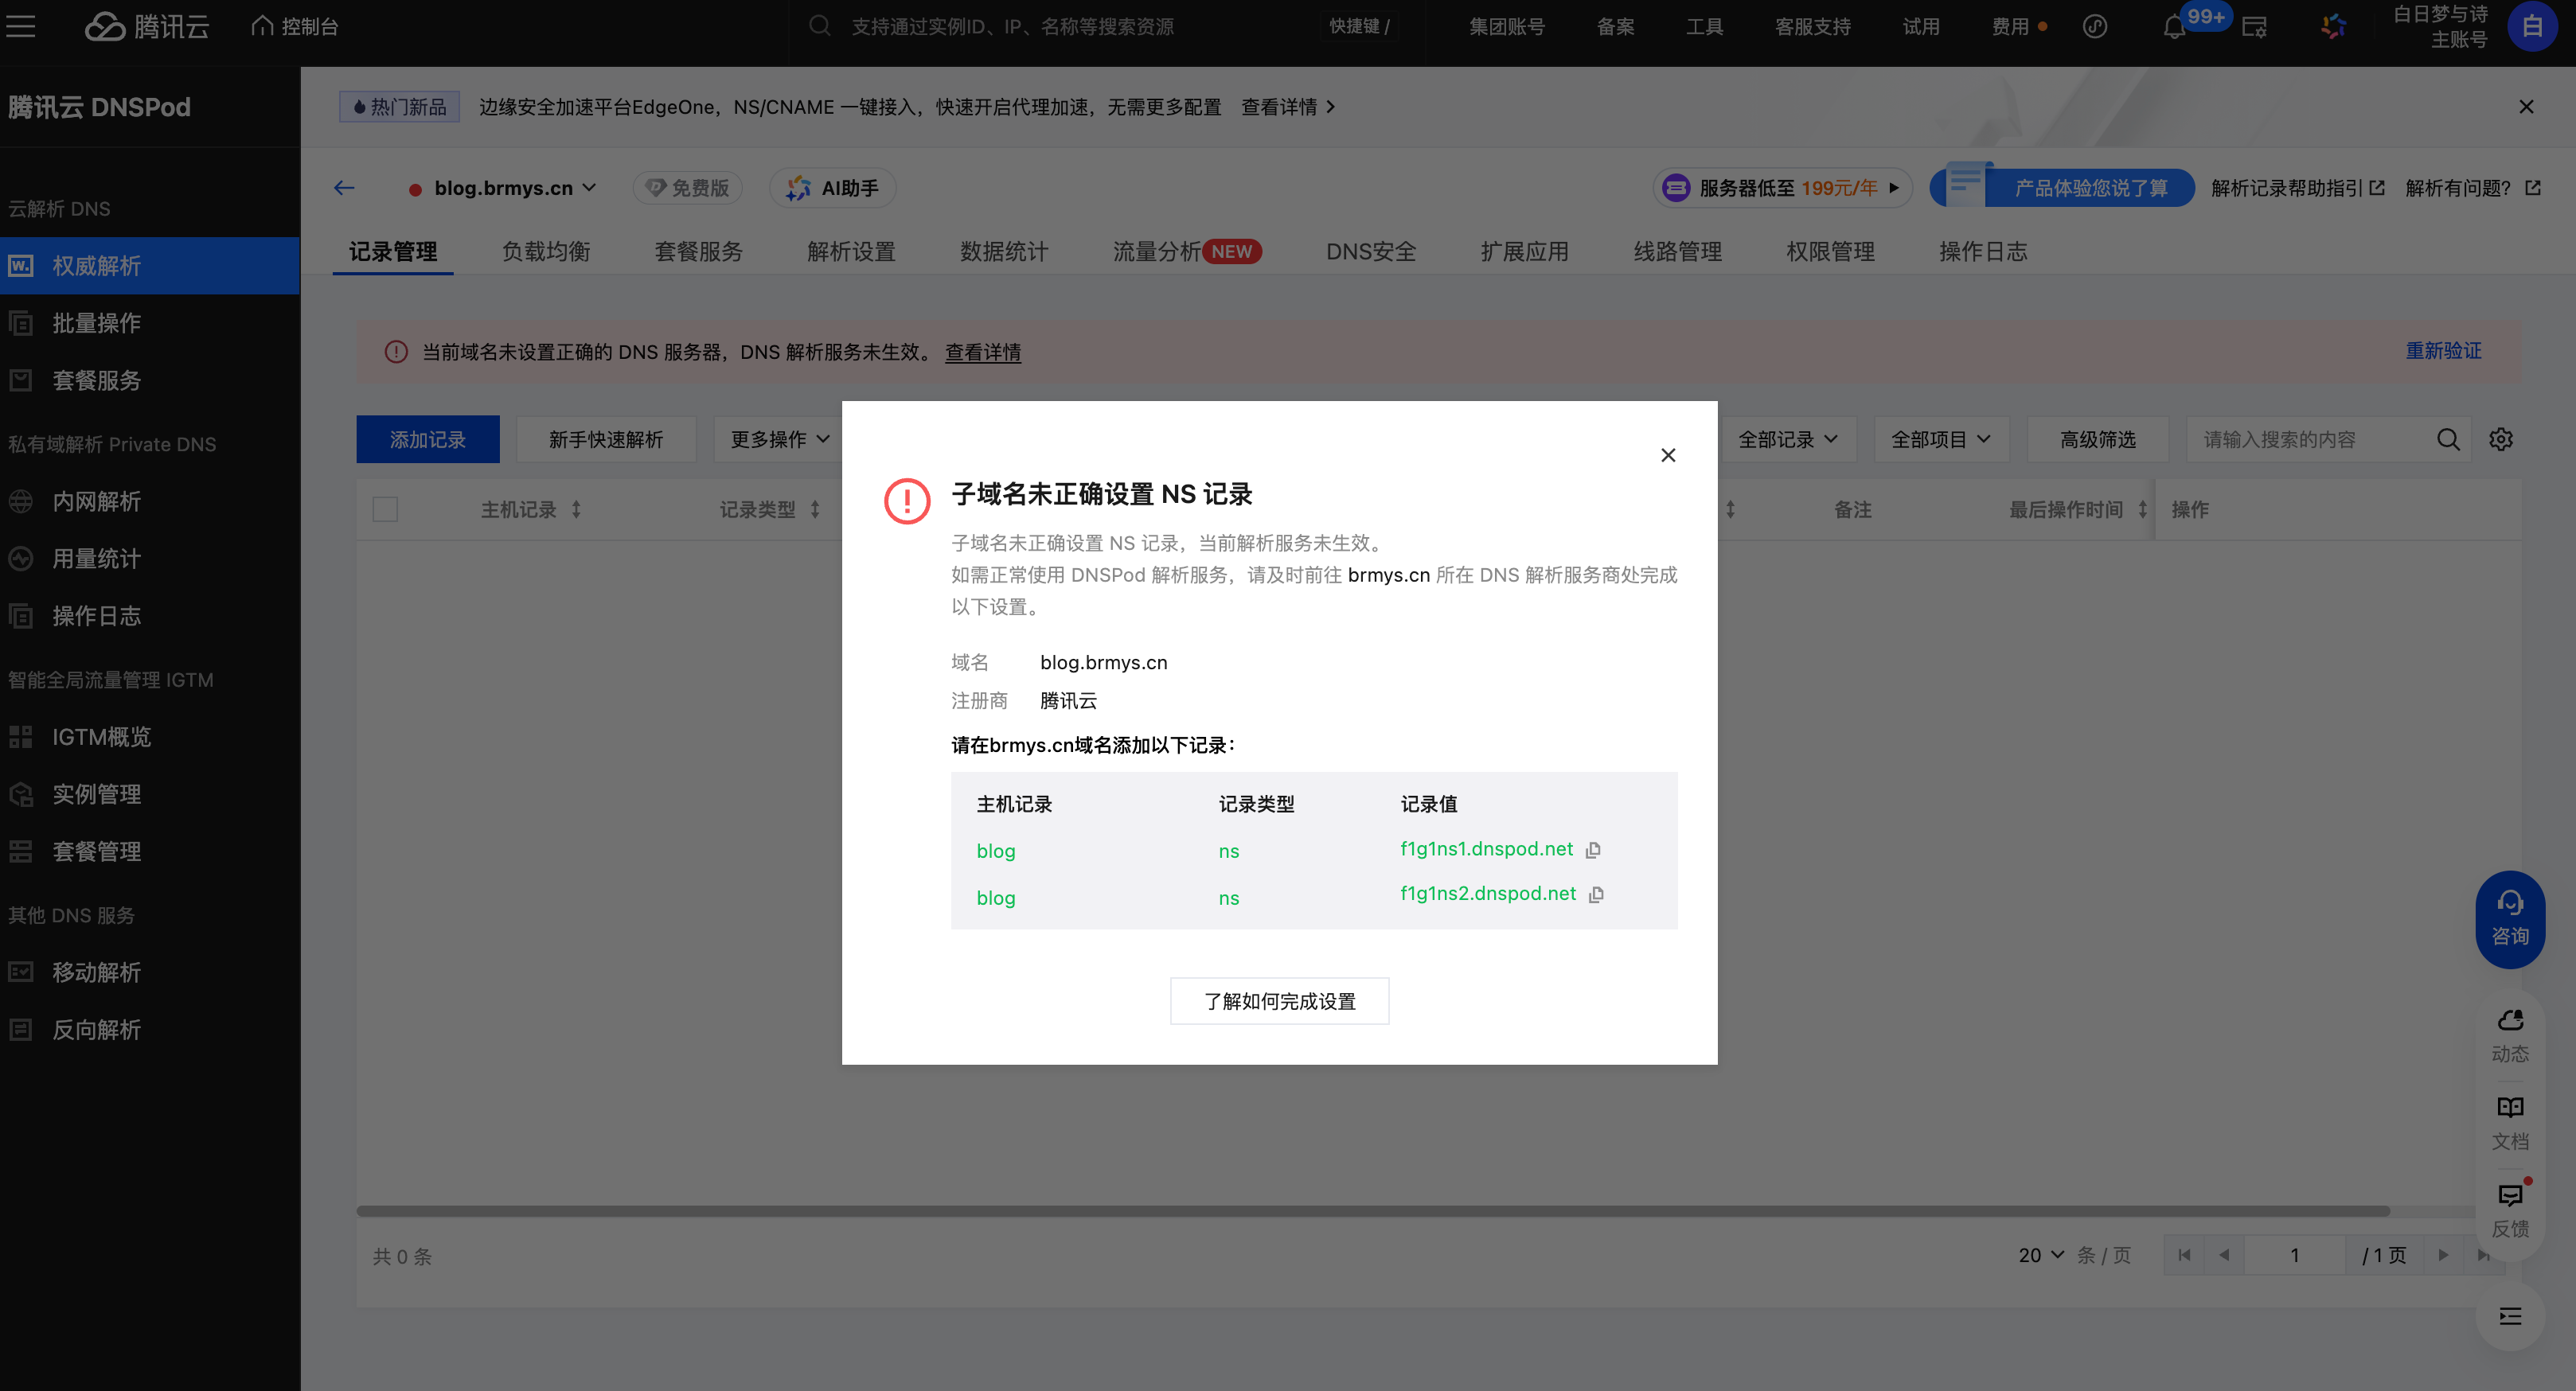The image size is (2576, 1391).
Task: Click the AI助手 button
Action: tap(832, 188)
